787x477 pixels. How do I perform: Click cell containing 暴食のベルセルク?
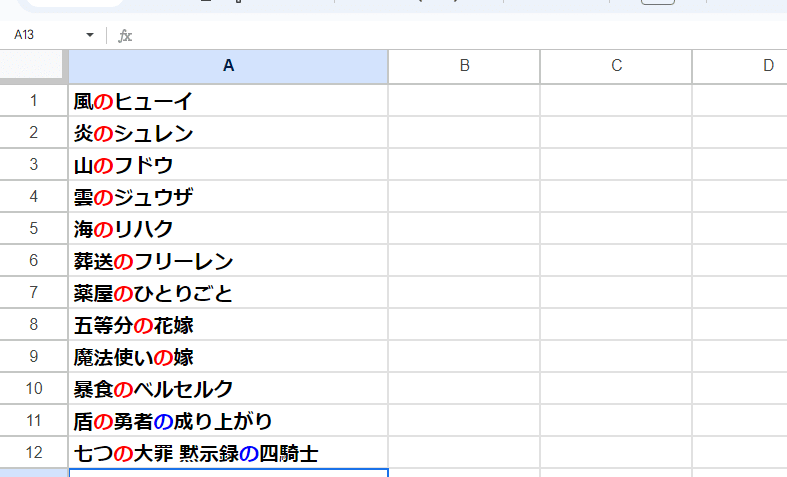click(x=228, y=389)
